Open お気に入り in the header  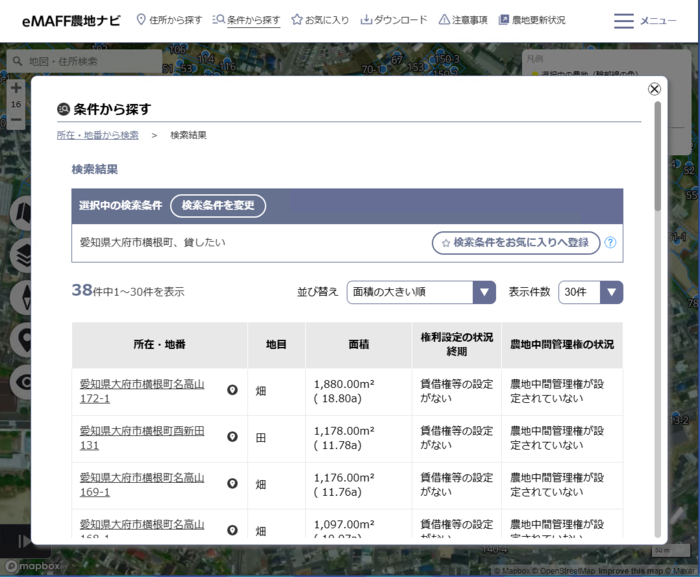[x=320, y=20]
